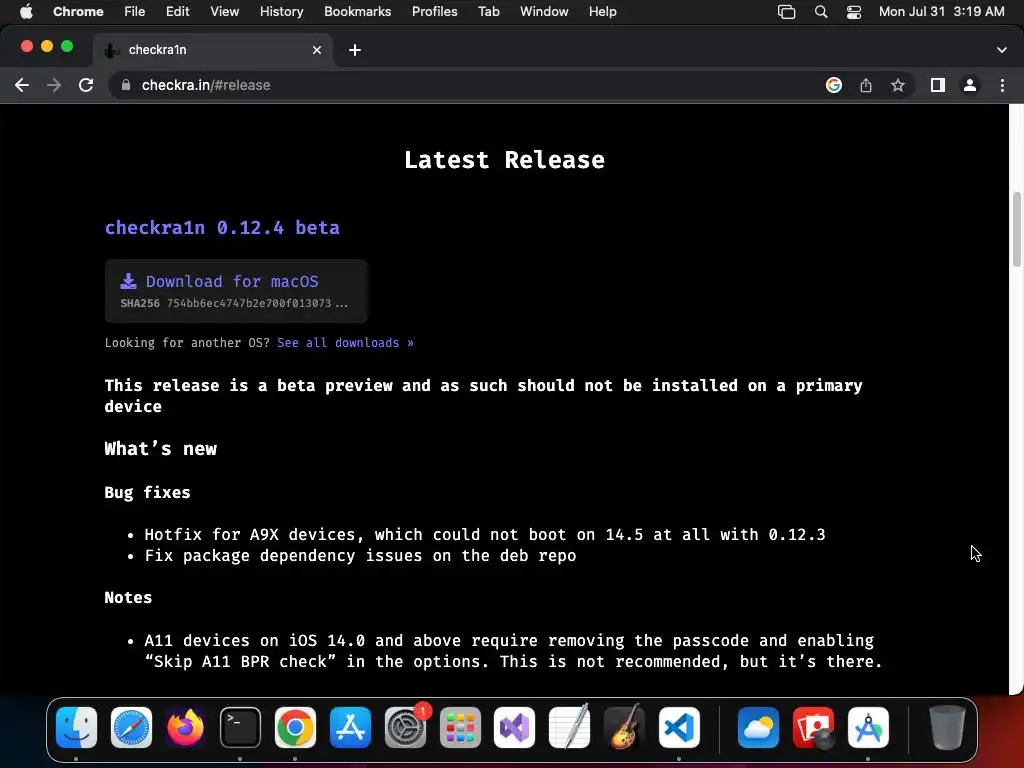Open the Window menu
Viewport: 1024px width, 768px height.
pos(544,12)
